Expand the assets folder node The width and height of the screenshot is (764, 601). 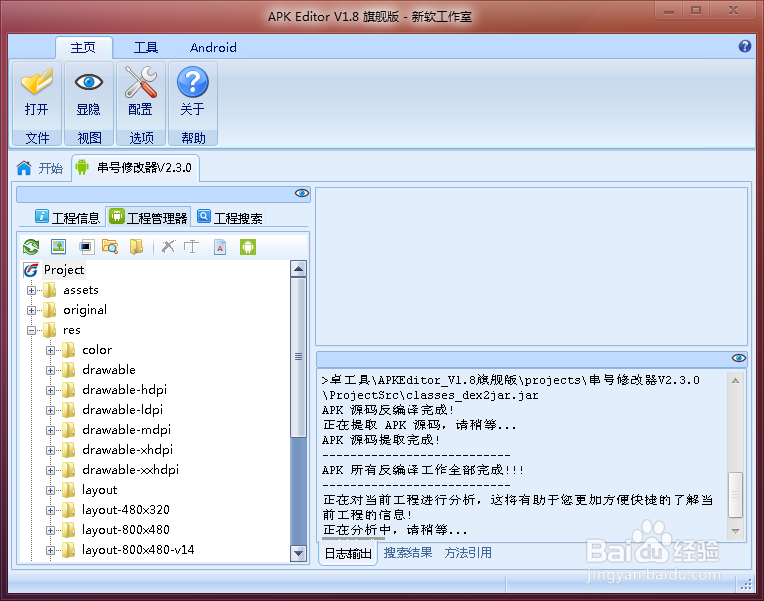pos(31,291)
